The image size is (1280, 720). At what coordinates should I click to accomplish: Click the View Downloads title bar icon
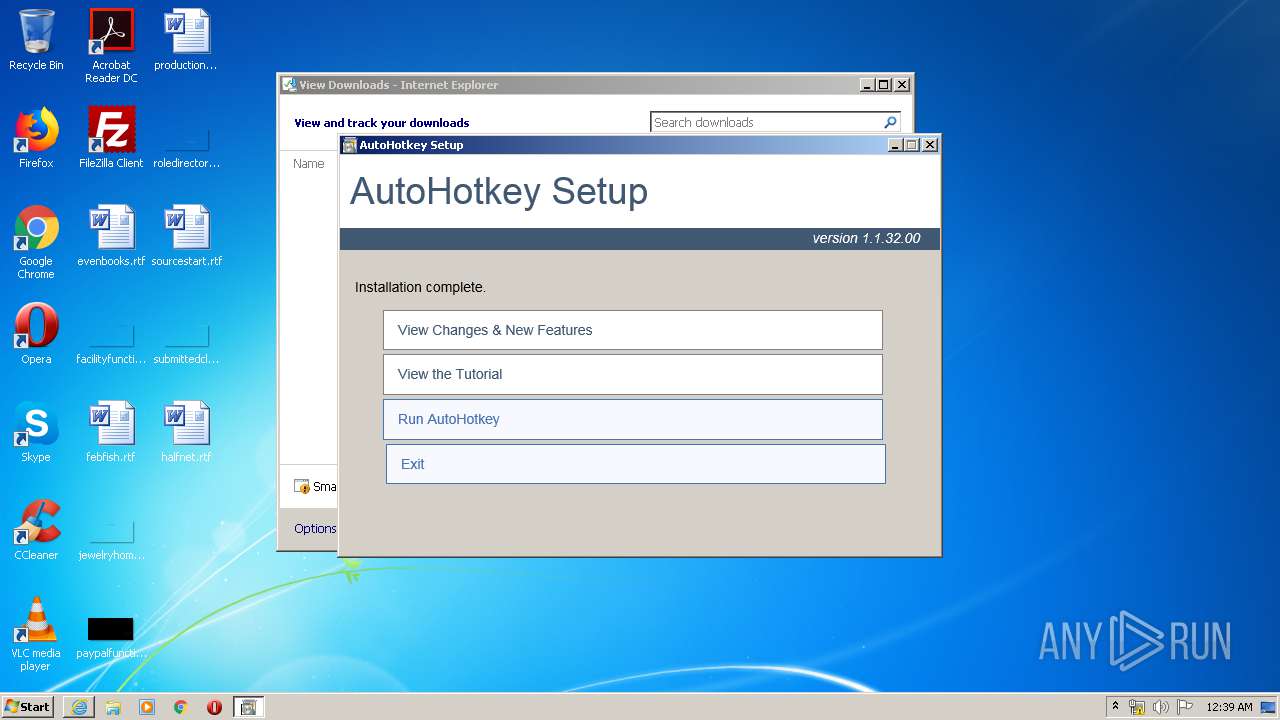click(289, 85)
